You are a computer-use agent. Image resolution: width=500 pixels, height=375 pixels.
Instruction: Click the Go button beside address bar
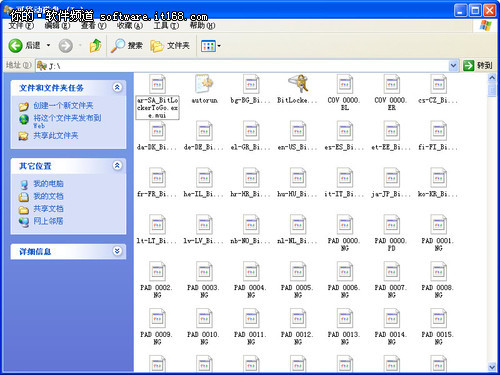click(x=478, y=65)
